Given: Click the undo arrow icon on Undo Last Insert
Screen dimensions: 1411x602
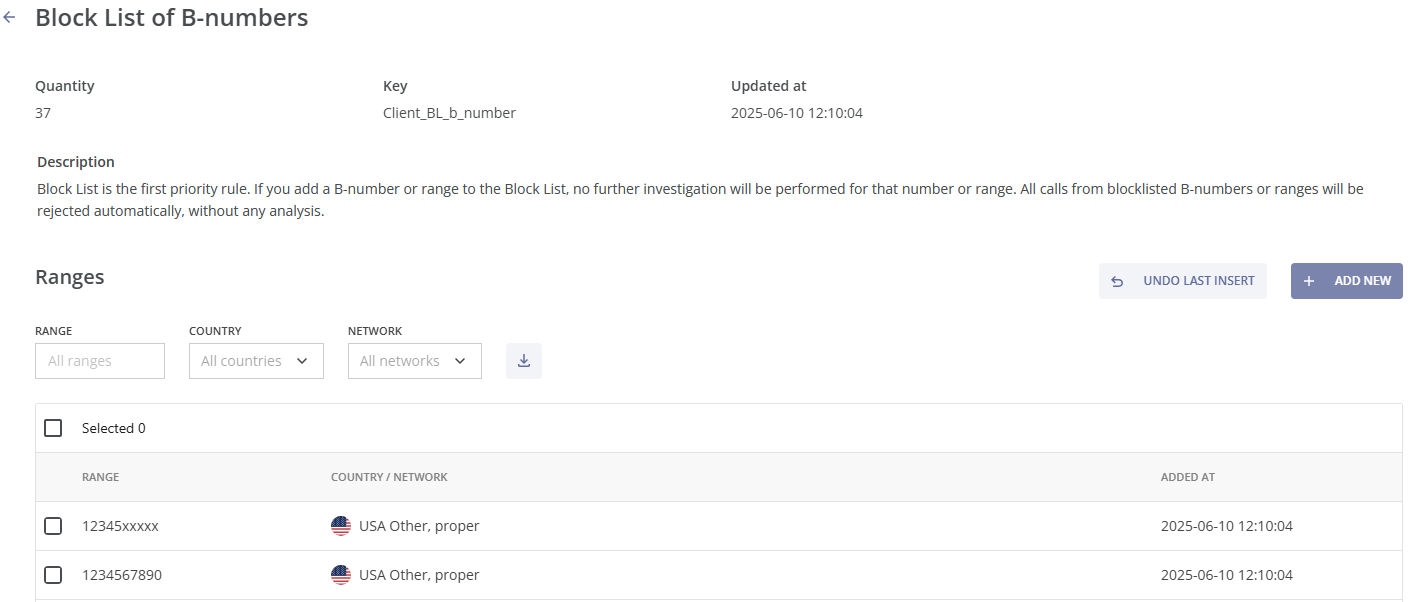Looking at the screenshot, I should 1117,281.
